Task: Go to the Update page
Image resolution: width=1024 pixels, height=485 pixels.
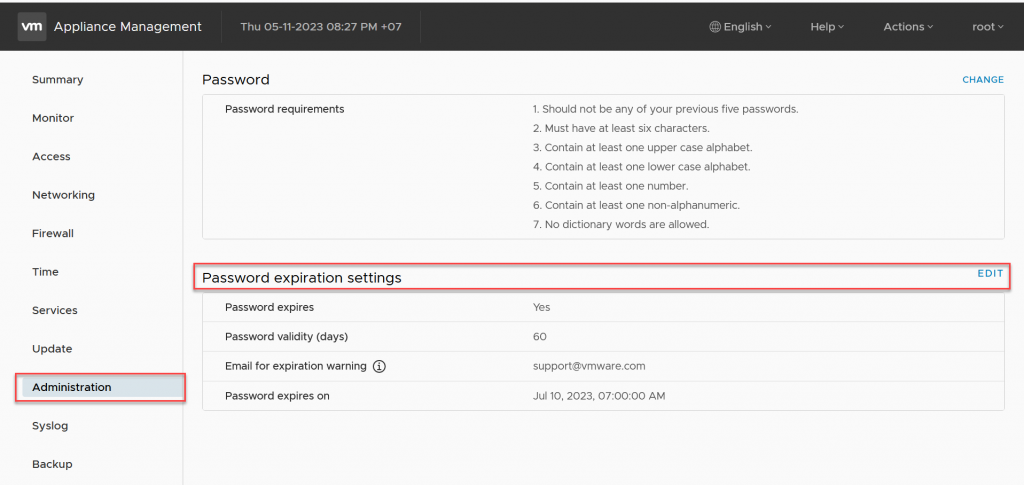Action: point(52,349)
